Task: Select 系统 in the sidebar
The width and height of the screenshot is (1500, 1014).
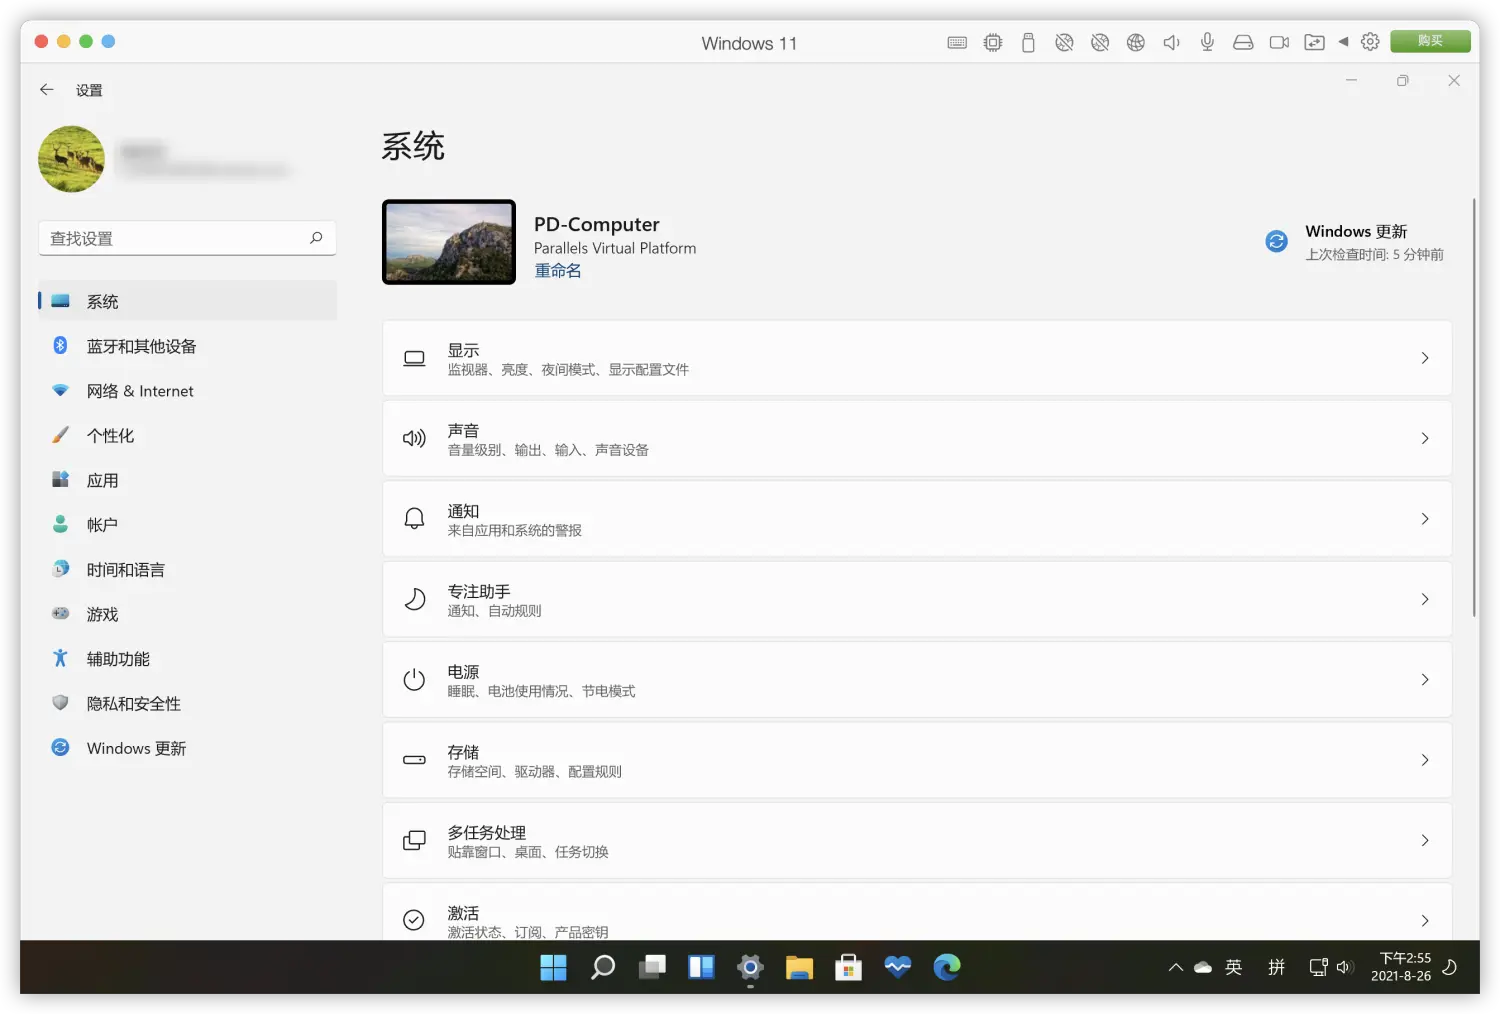Action: pos(187,301)
